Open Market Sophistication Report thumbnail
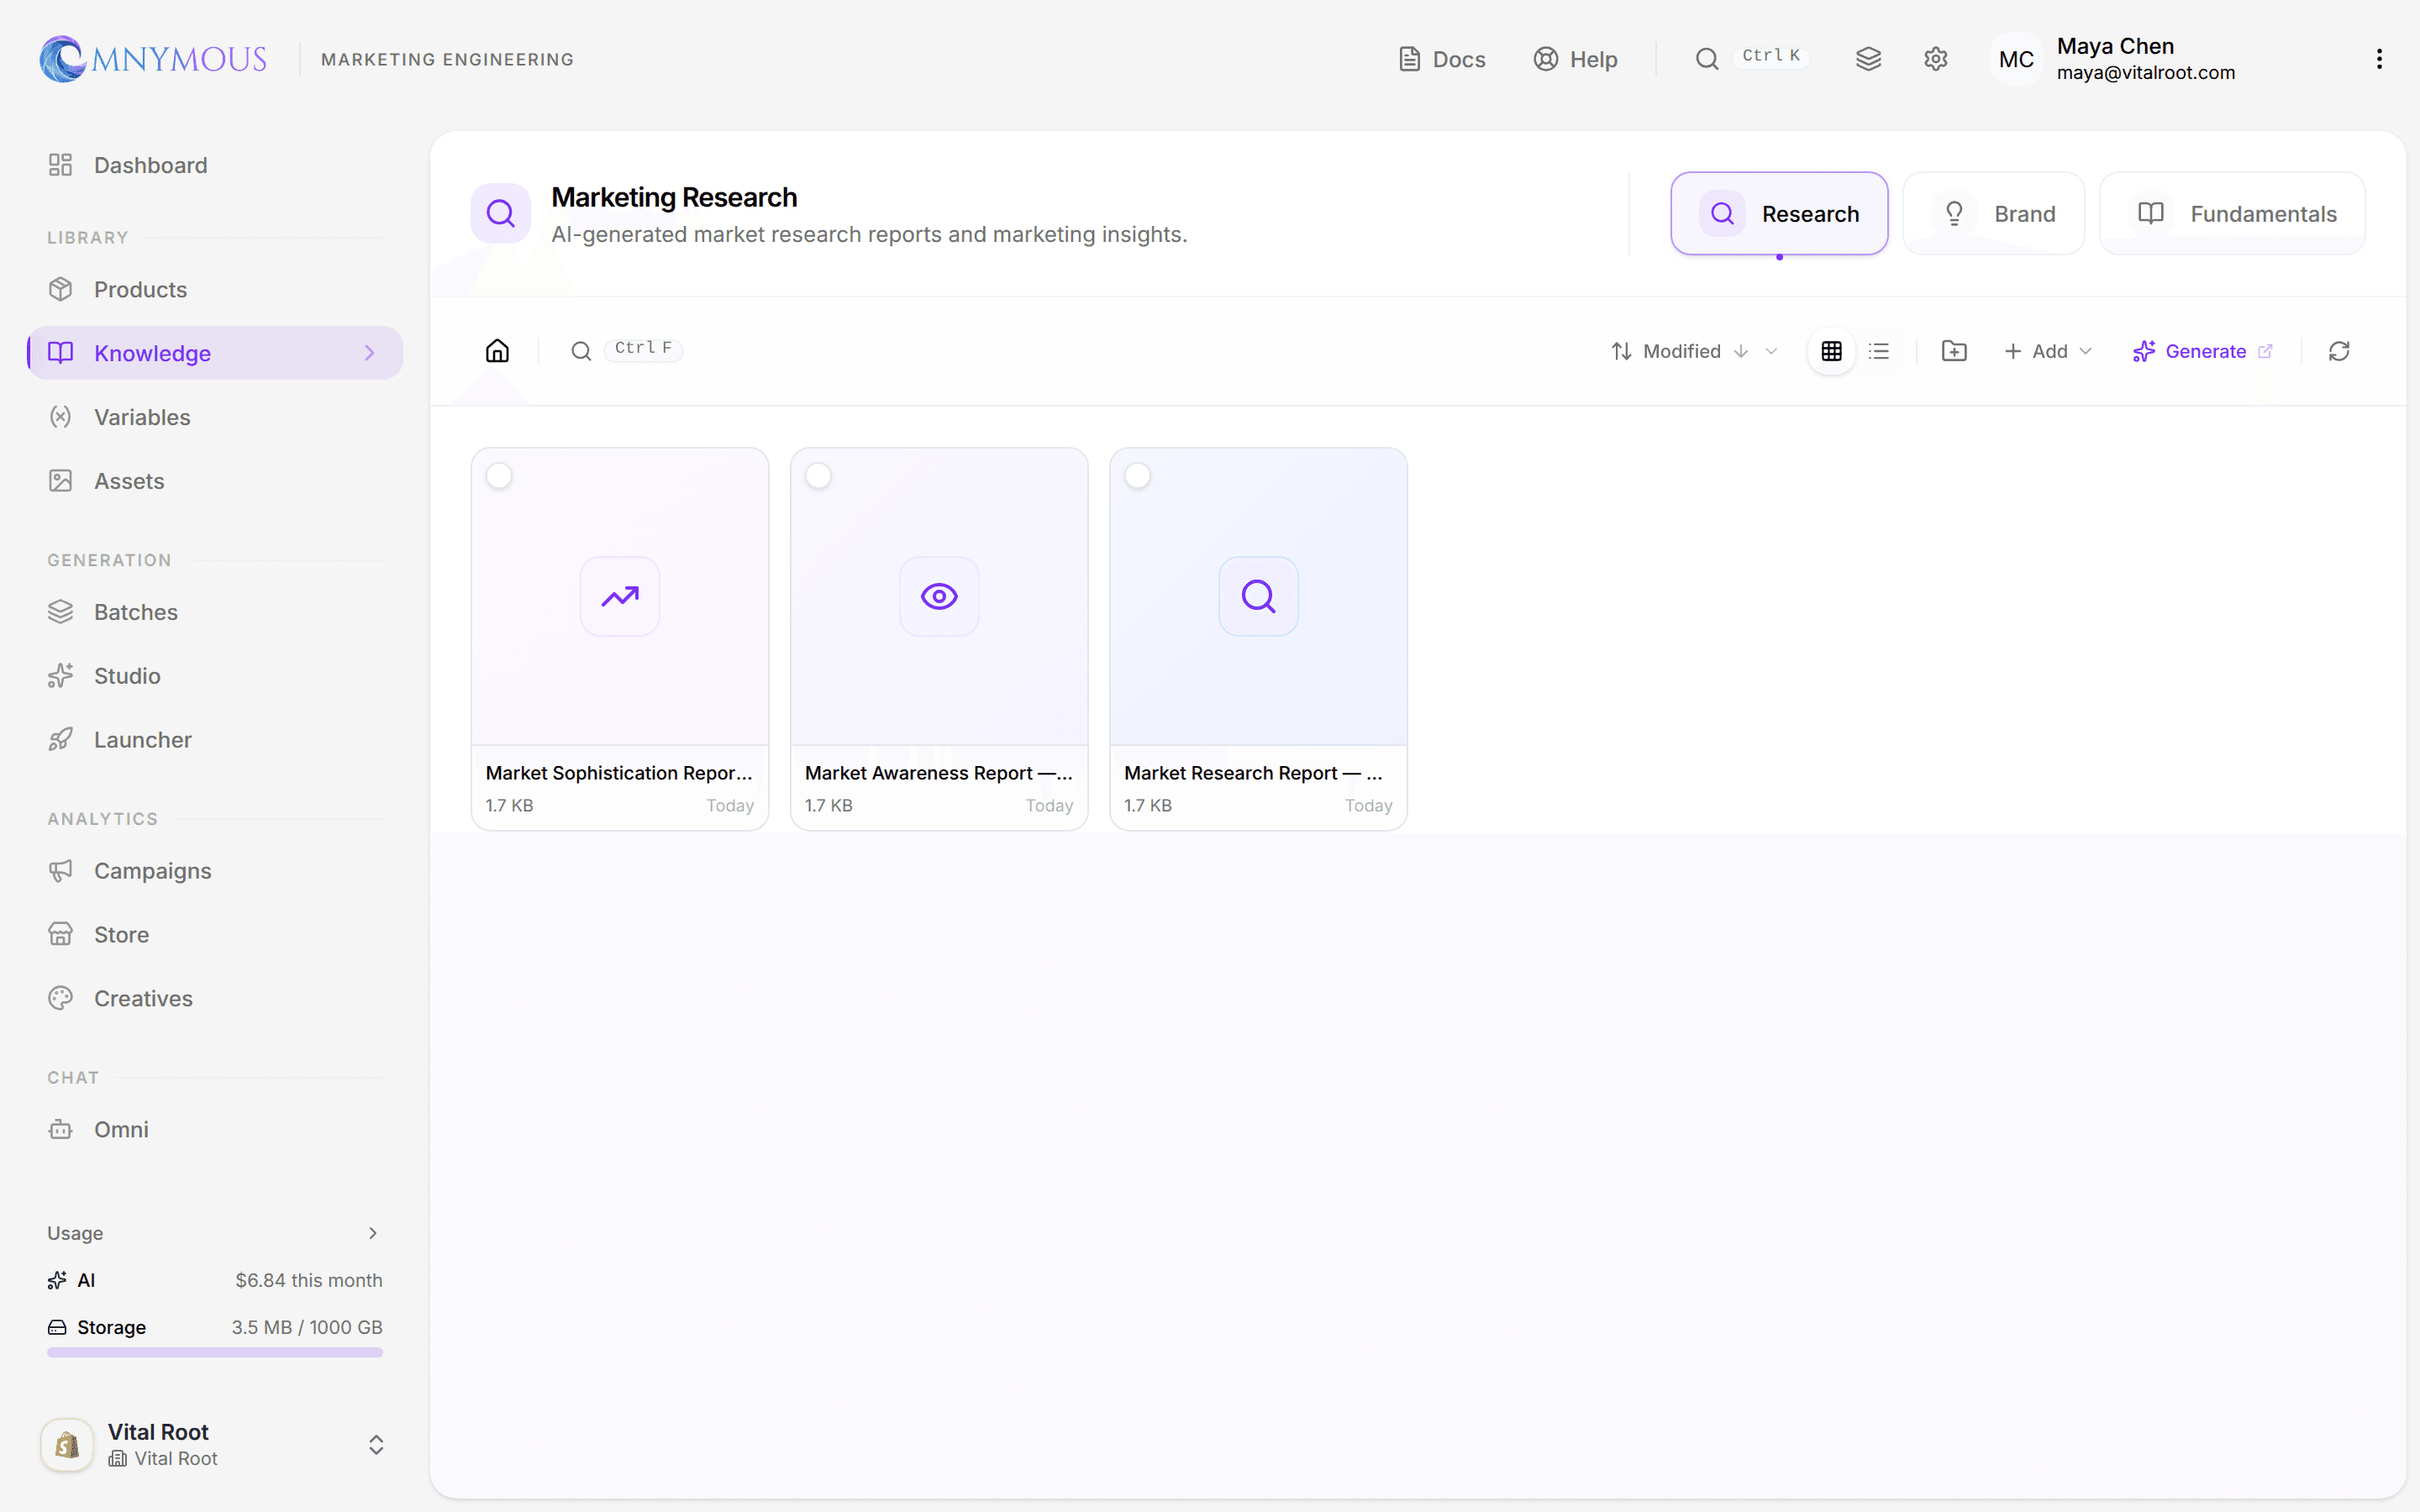Viewport: 2420px width, 1512px height. click(x=620, y=596)
